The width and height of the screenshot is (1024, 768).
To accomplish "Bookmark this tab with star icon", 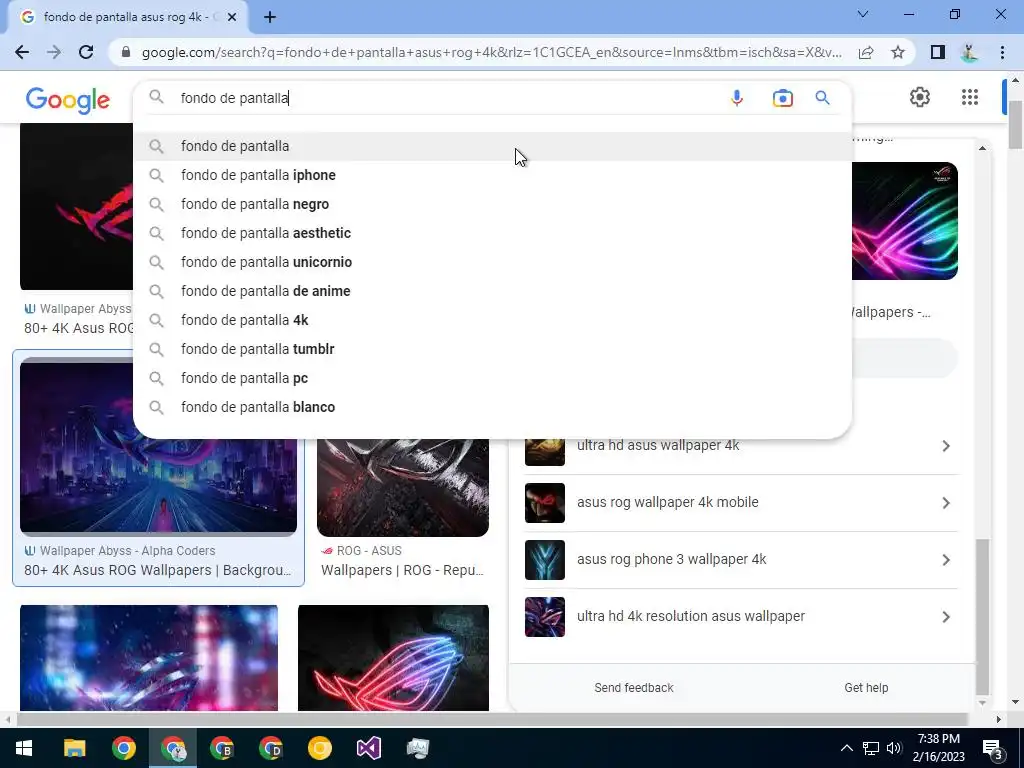I will [x=898, y=52].
